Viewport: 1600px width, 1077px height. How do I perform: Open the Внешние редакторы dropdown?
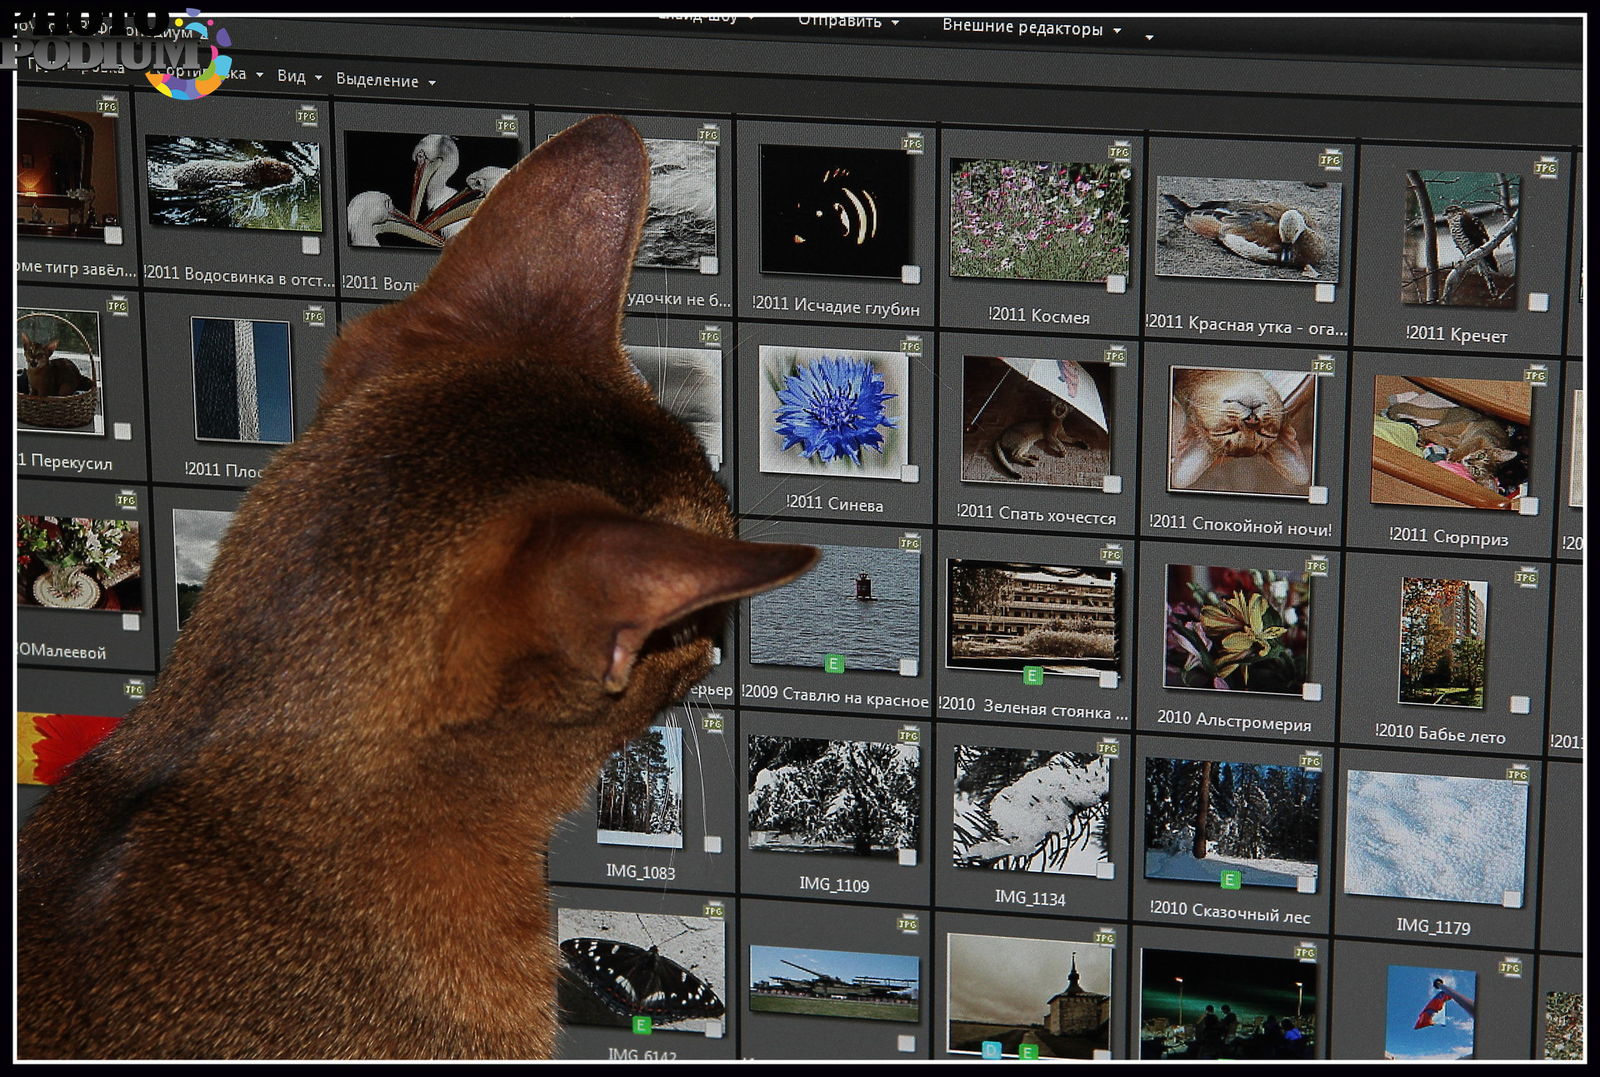1031,28
